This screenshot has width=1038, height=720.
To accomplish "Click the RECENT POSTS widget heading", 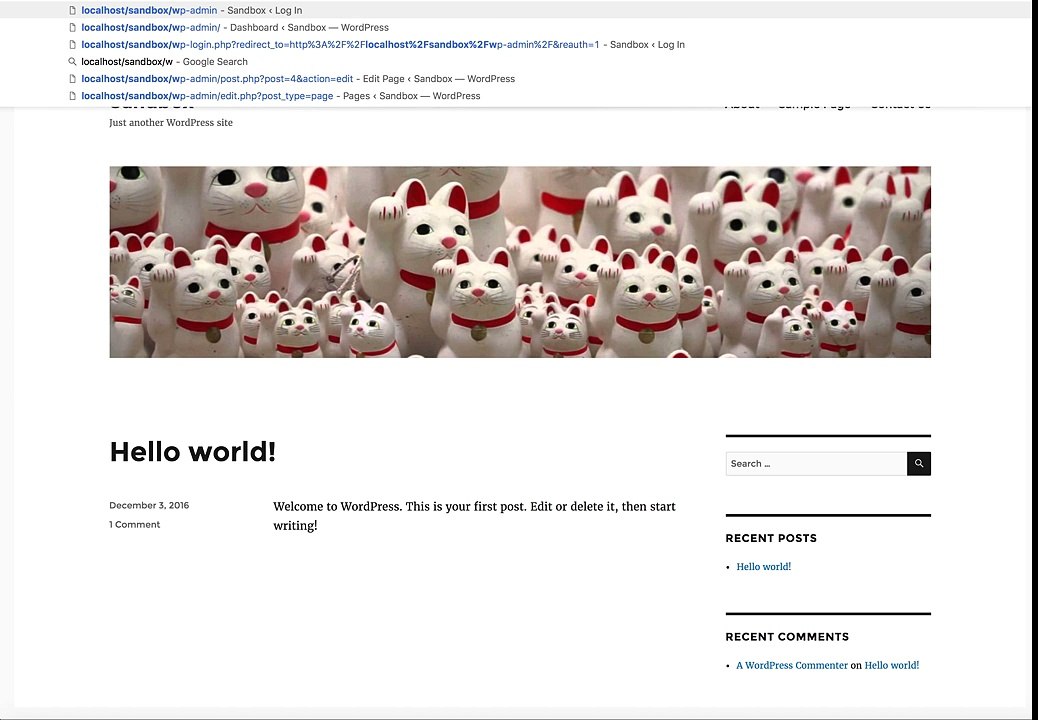I will pos(771,538).
